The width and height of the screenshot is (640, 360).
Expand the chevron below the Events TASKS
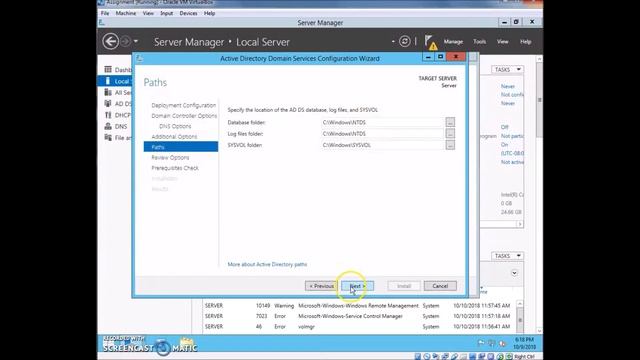pos(514,273)
